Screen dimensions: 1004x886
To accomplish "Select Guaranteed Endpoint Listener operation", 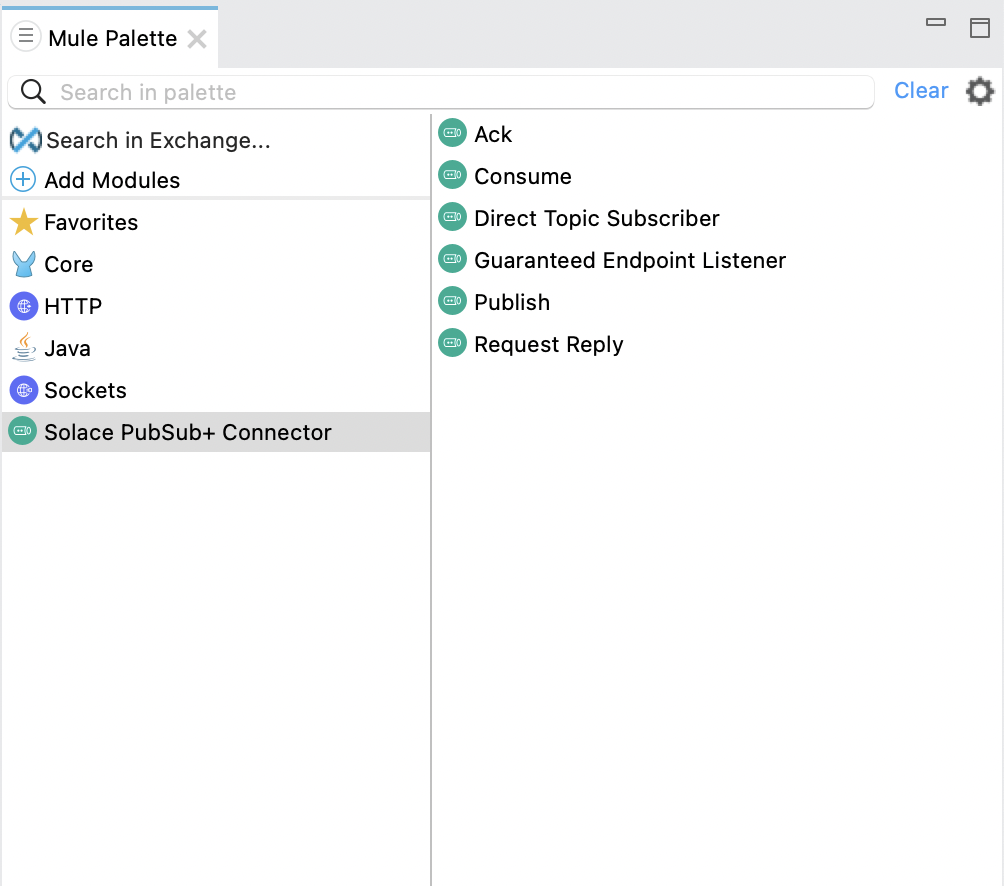I will [x=629, y=260].
